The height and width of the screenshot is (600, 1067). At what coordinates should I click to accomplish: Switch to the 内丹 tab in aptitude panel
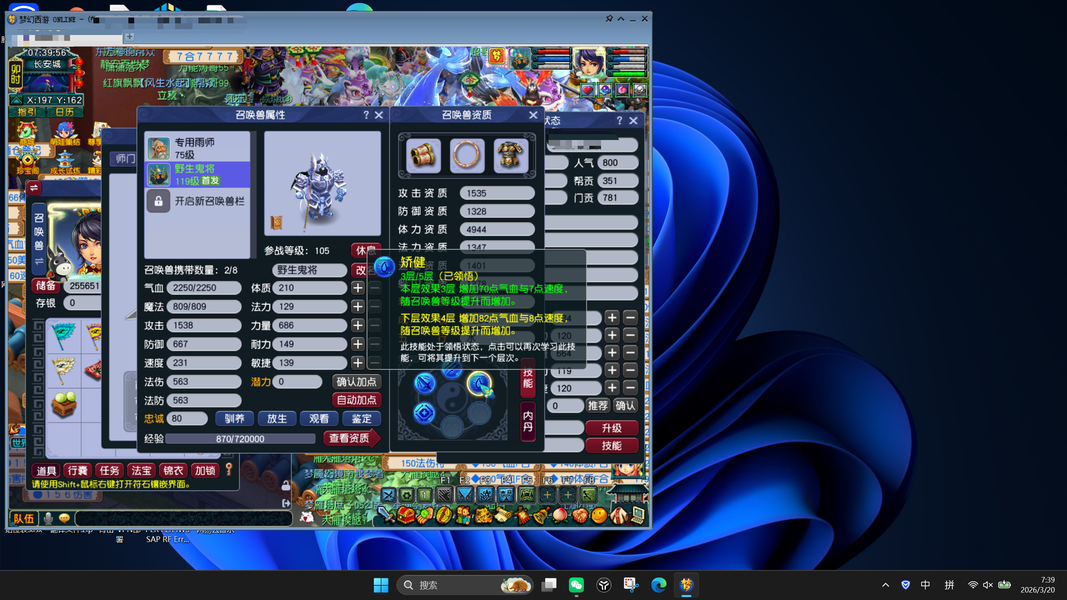coord(528,420)
